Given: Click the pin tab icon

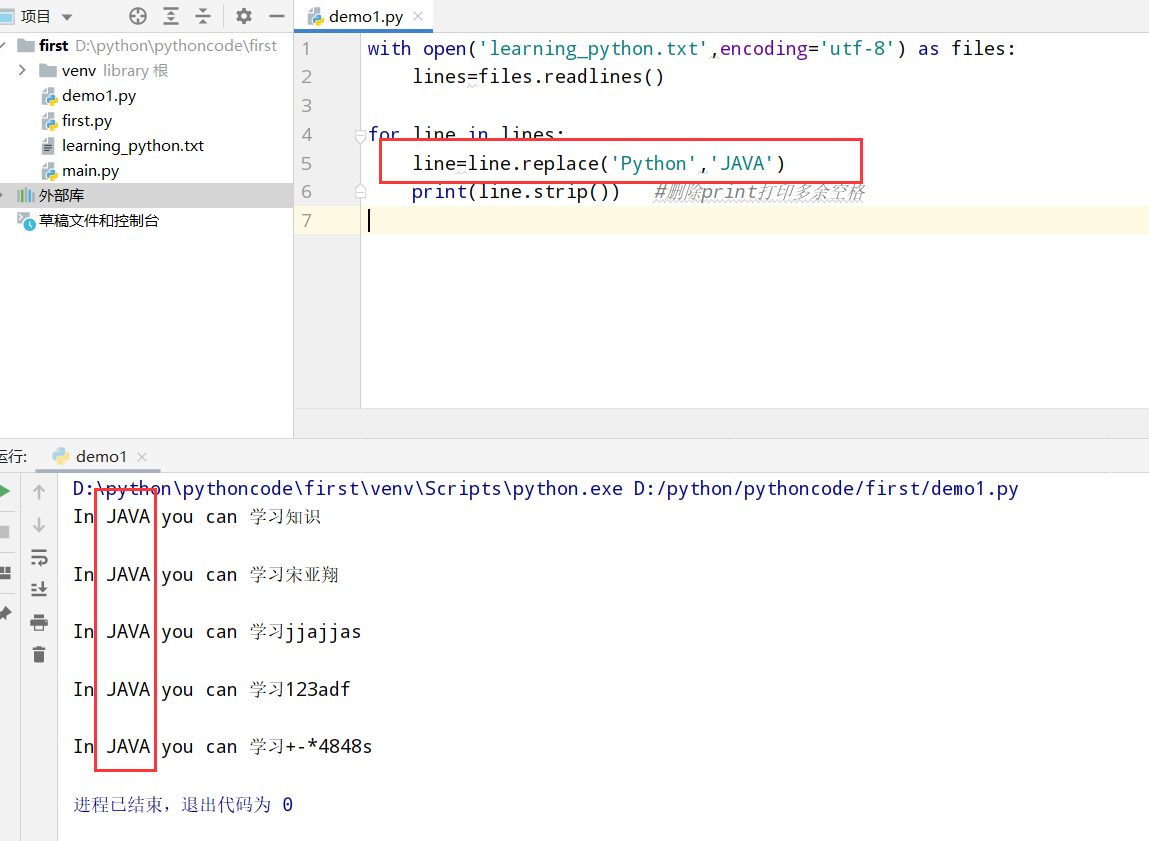Looking at the screenshot, I should 5,613.
